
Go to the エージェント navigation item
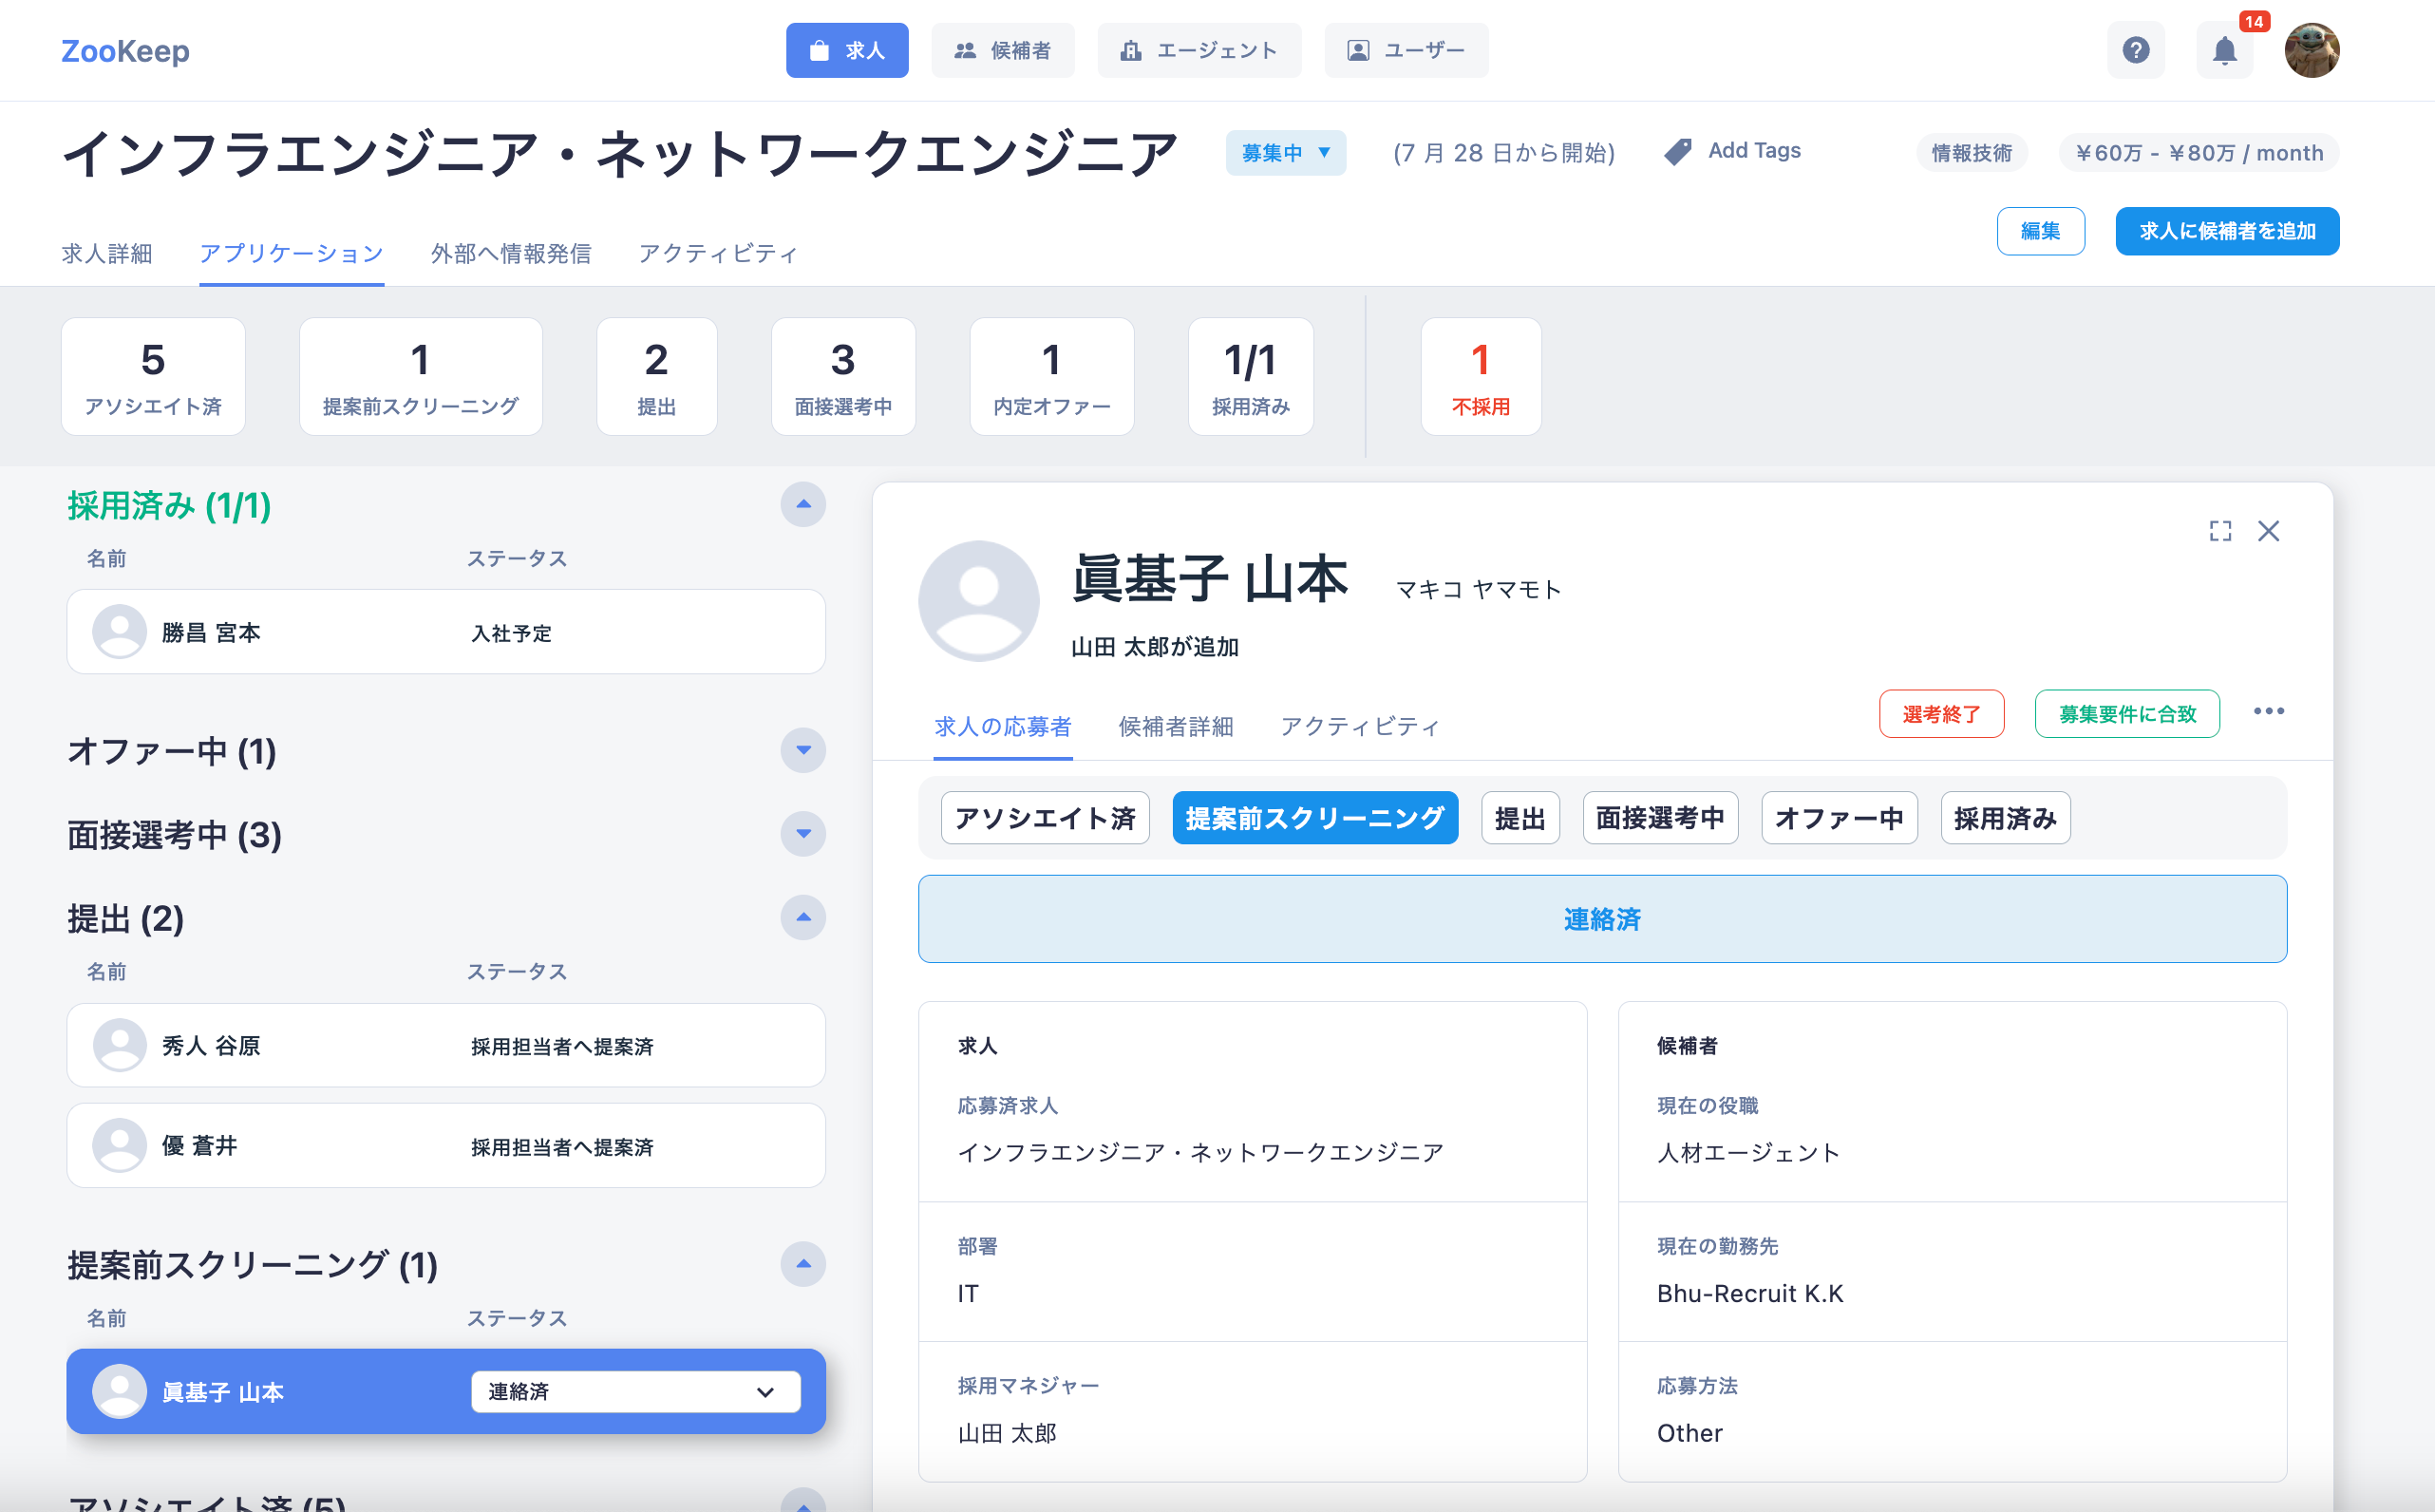point(1198,50)
